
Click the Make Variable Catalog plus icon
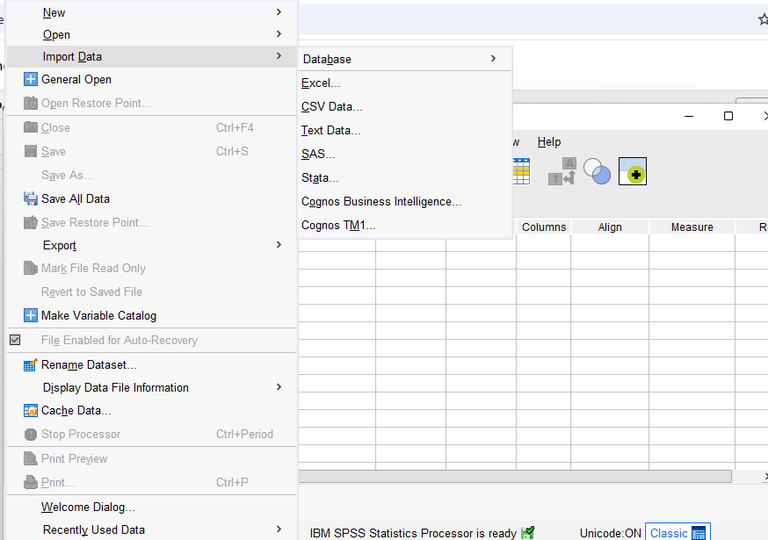coord(30,316)
